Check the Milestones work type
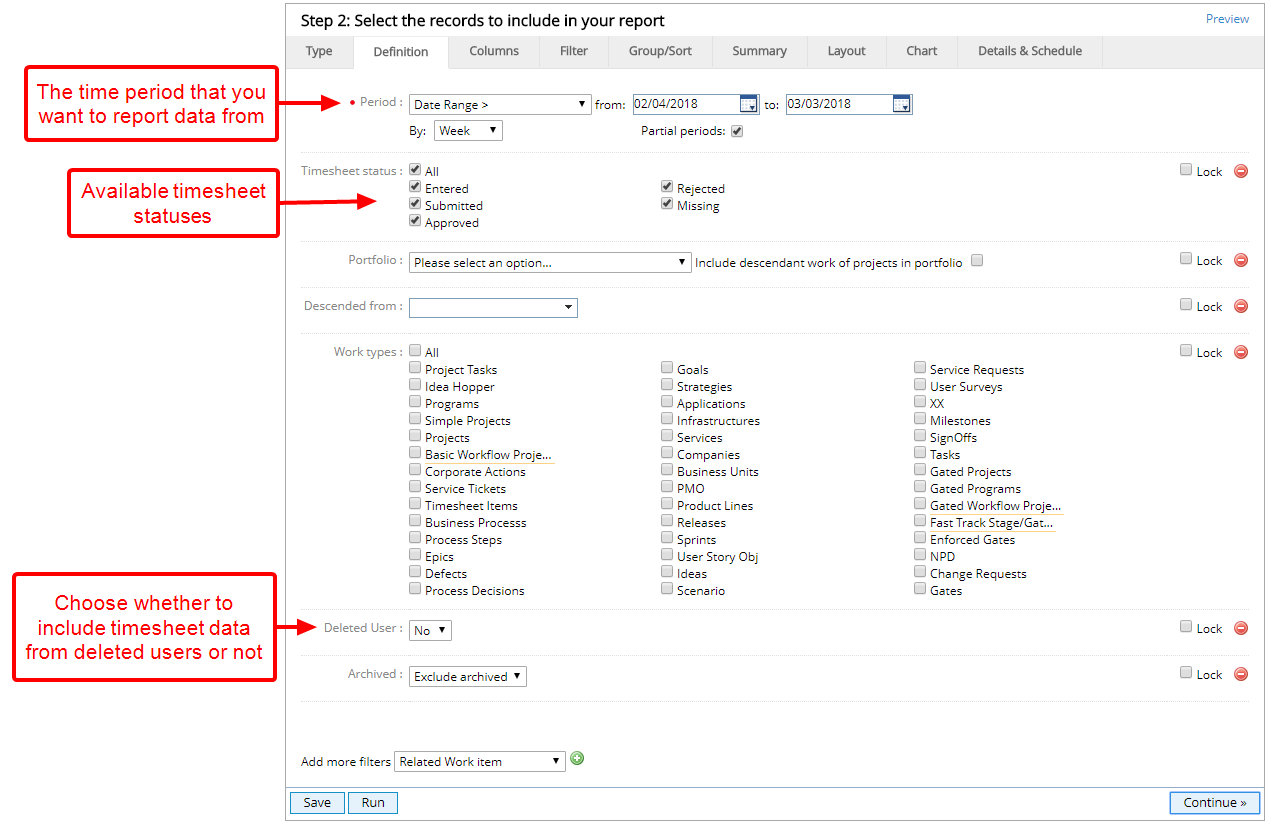This screenshot has width=1273, height=824. [920, 419]
